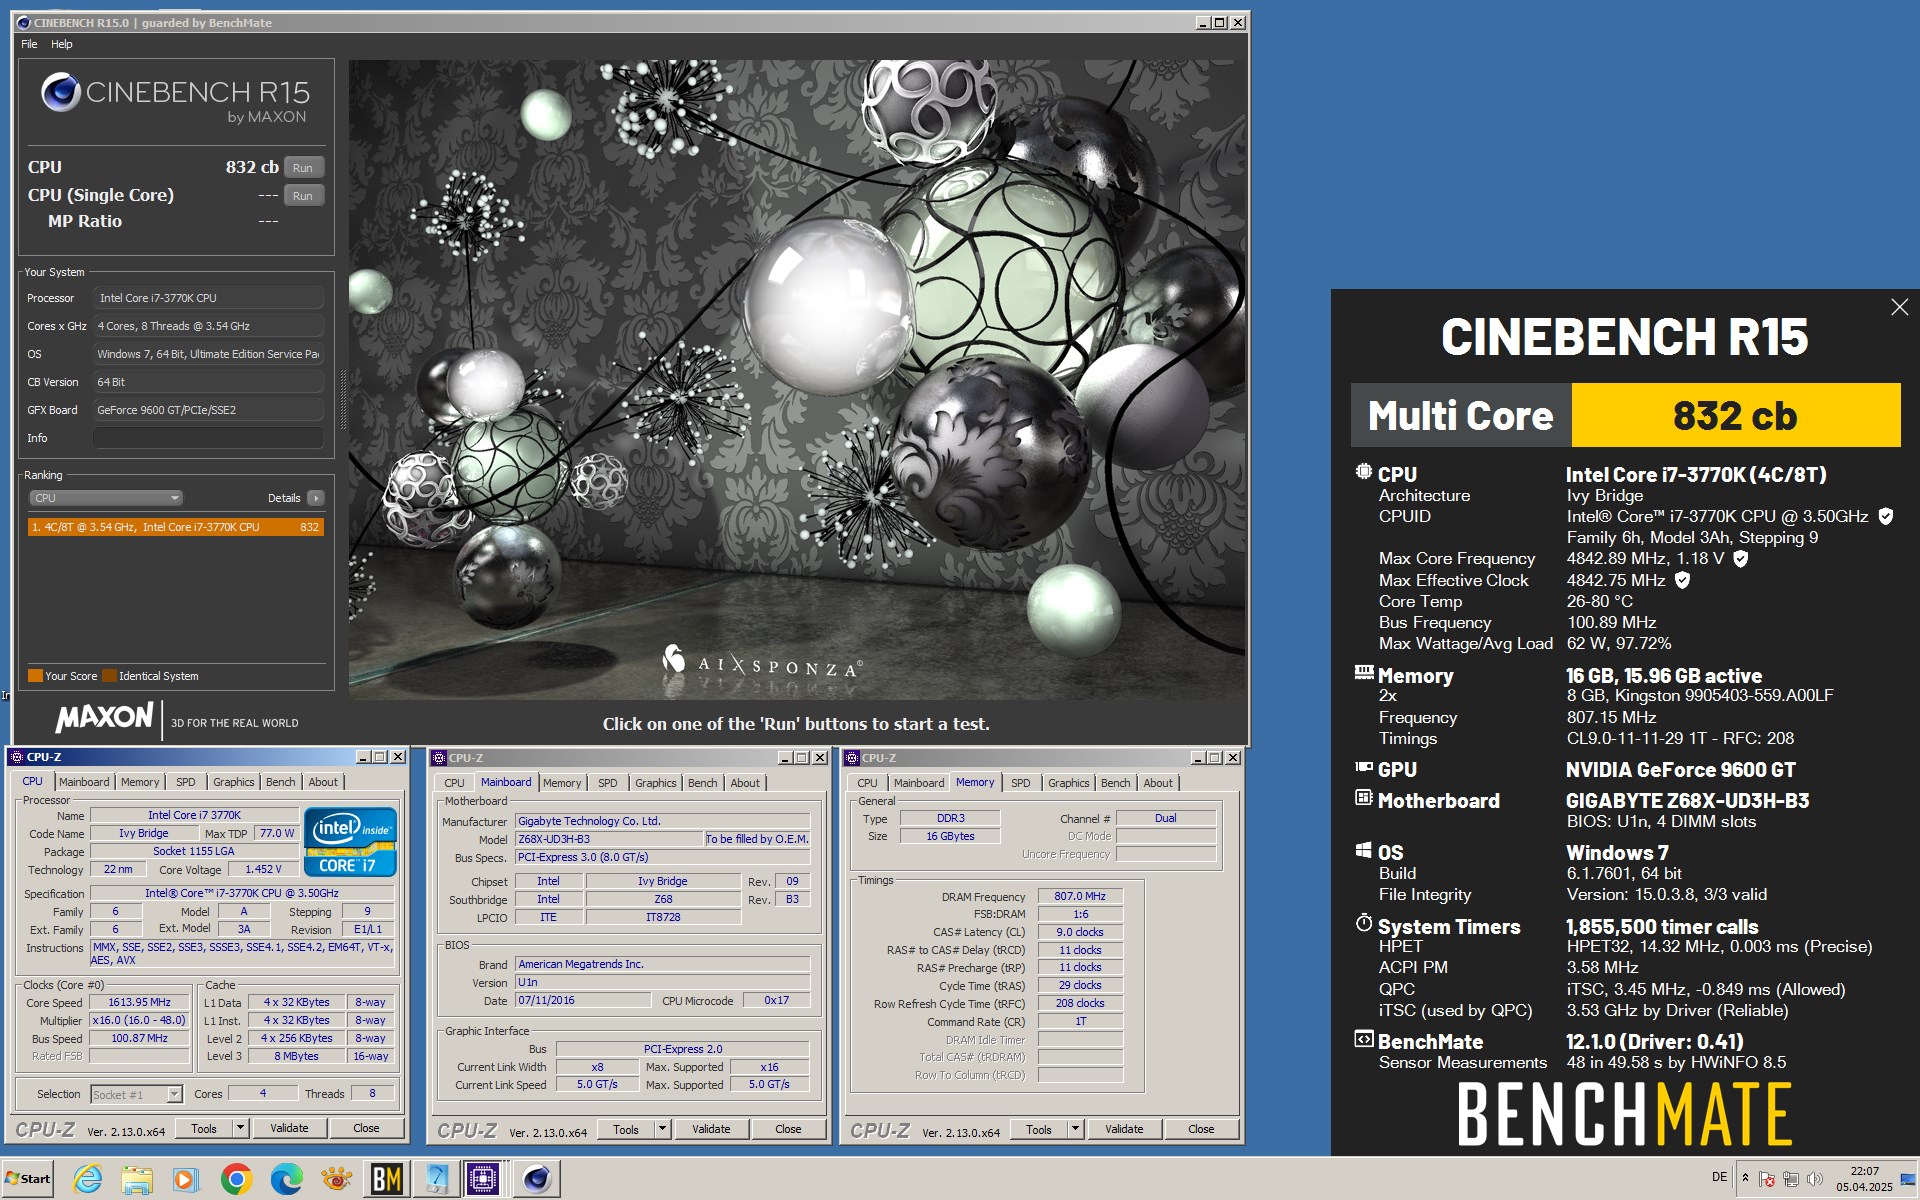Screen dimensions: 1920x1200
Task: Click the shield icon beside Max Effective Clock
Action: [x=1682, y=580]
